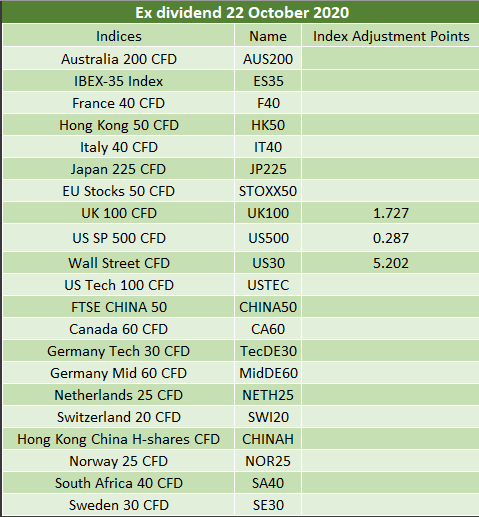The height and width of the screenshot is (517, 479).
Task: Click the empty adjustment cell for SE30
Action: (x=391, y=505)
